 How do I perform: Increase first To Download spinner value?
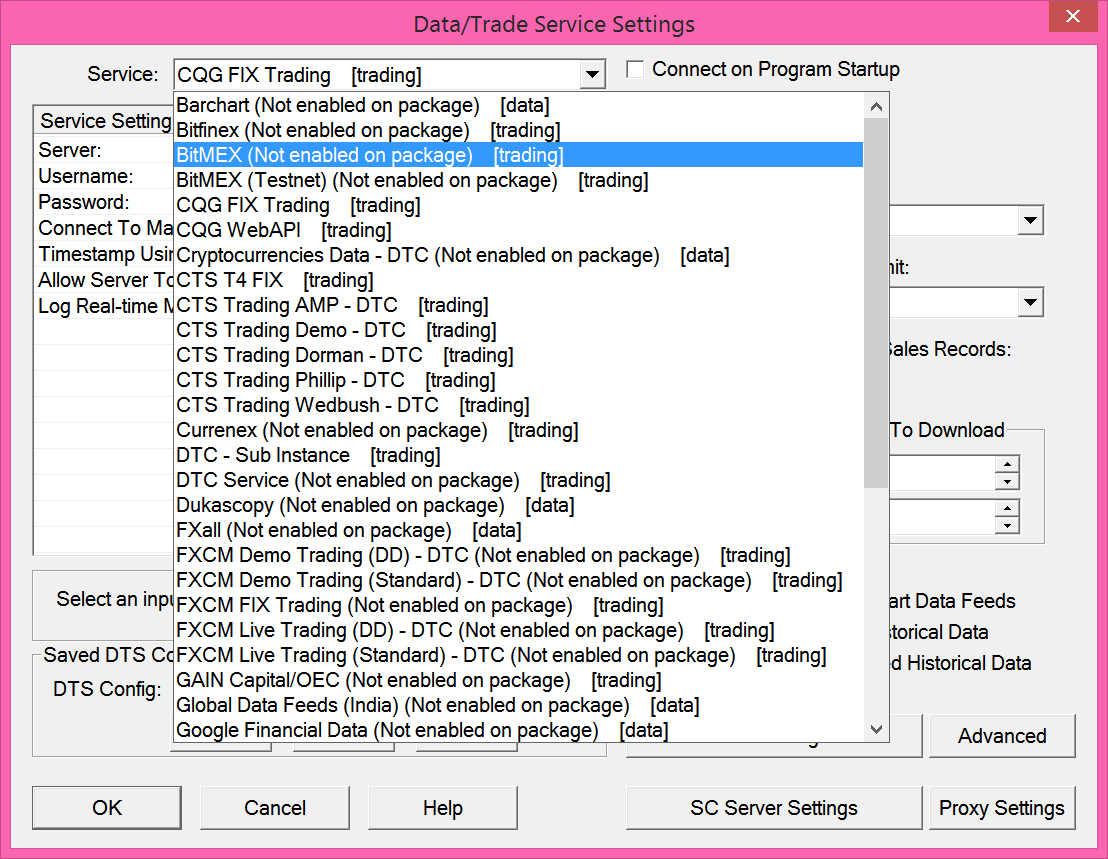pyautogui.click(x=1007, y=464)
